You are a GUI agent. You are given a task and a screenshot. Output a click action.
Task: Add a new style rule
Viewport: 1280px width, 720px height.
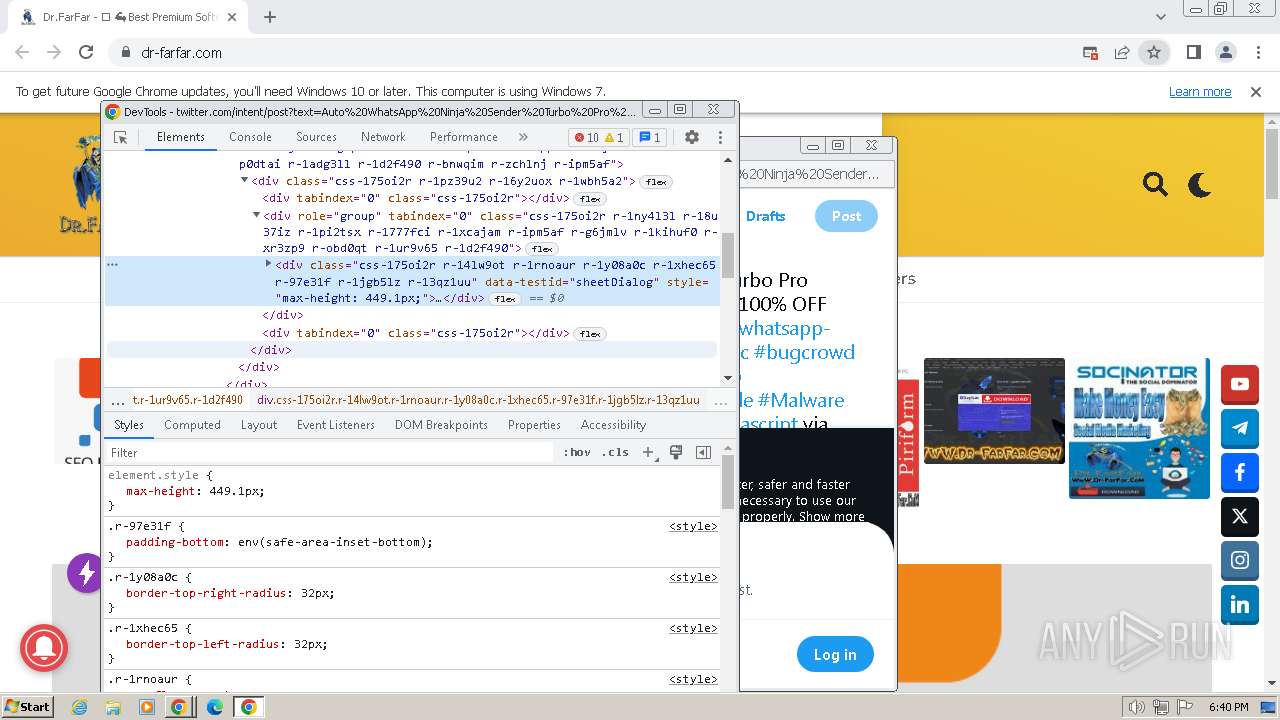pos(648,452)
